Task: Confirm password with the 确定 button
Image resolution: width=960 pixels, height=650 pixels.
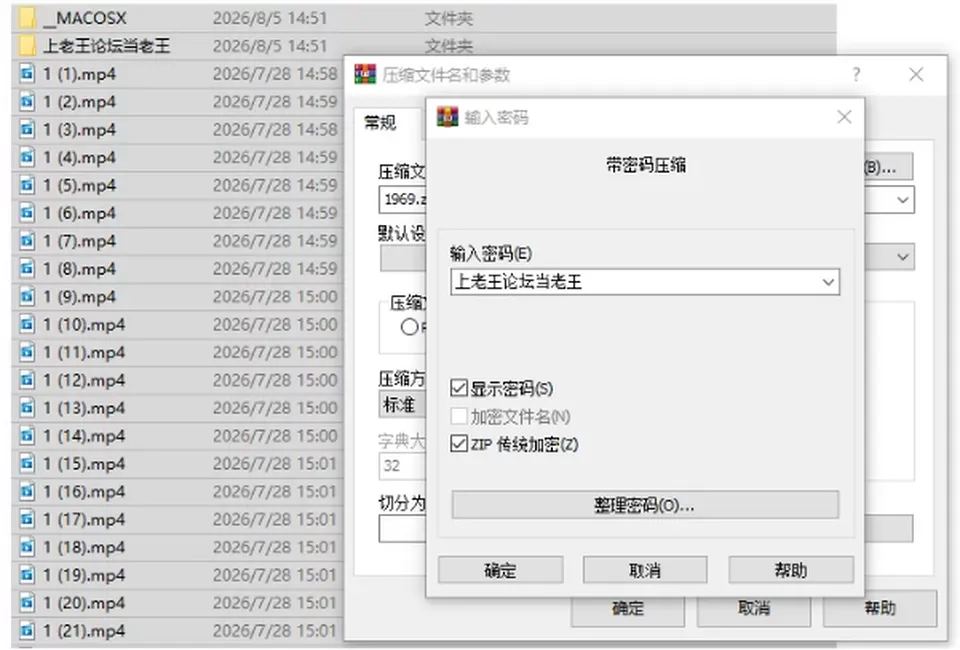Action: coord(500,570)
